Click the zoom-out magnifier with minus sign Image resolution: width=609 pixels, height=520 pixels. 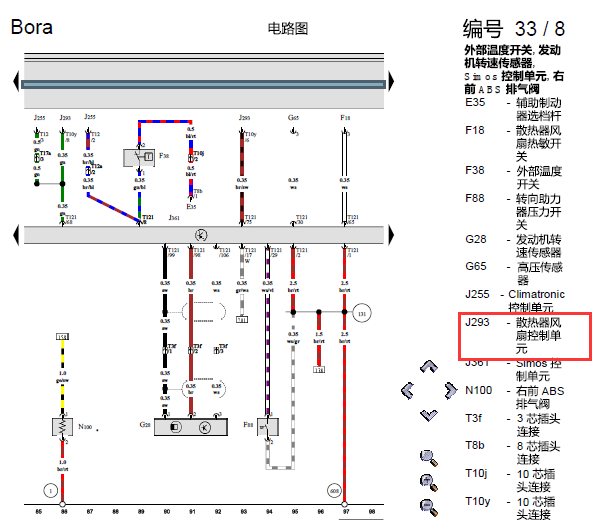tap(429, 507)
